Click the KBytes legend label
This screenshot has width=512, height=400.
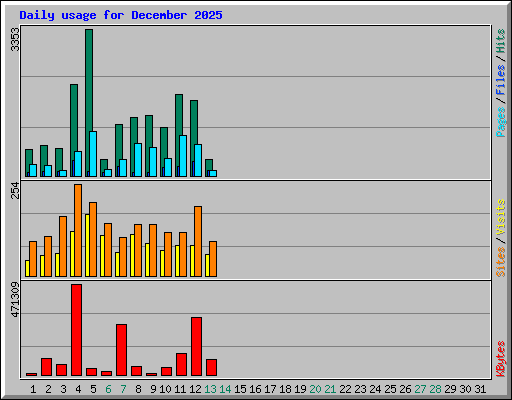501,359
